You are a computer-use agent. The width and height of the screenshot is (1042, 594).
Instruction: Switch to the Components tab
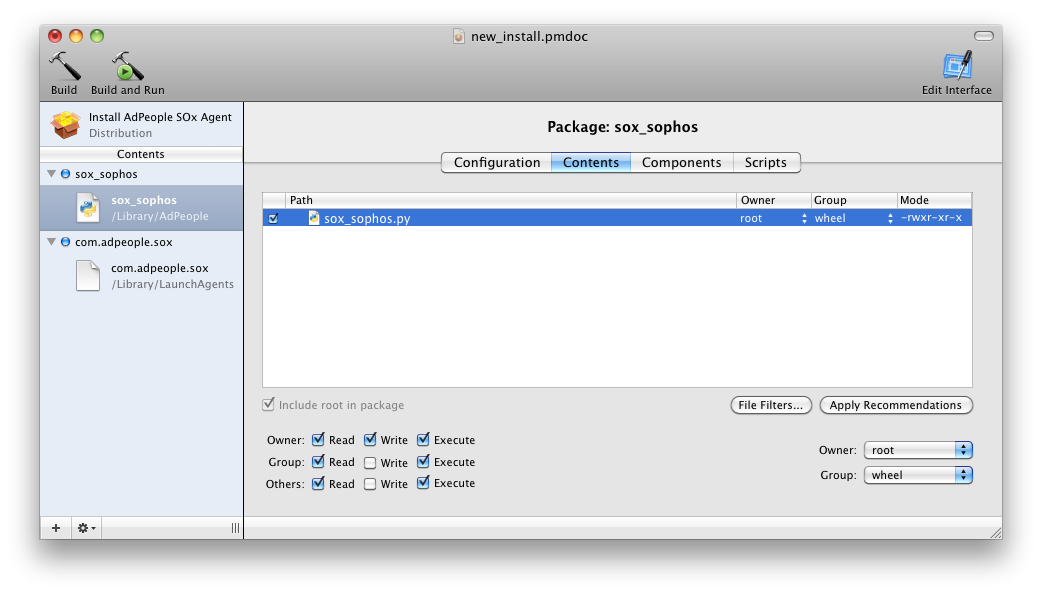681,162
